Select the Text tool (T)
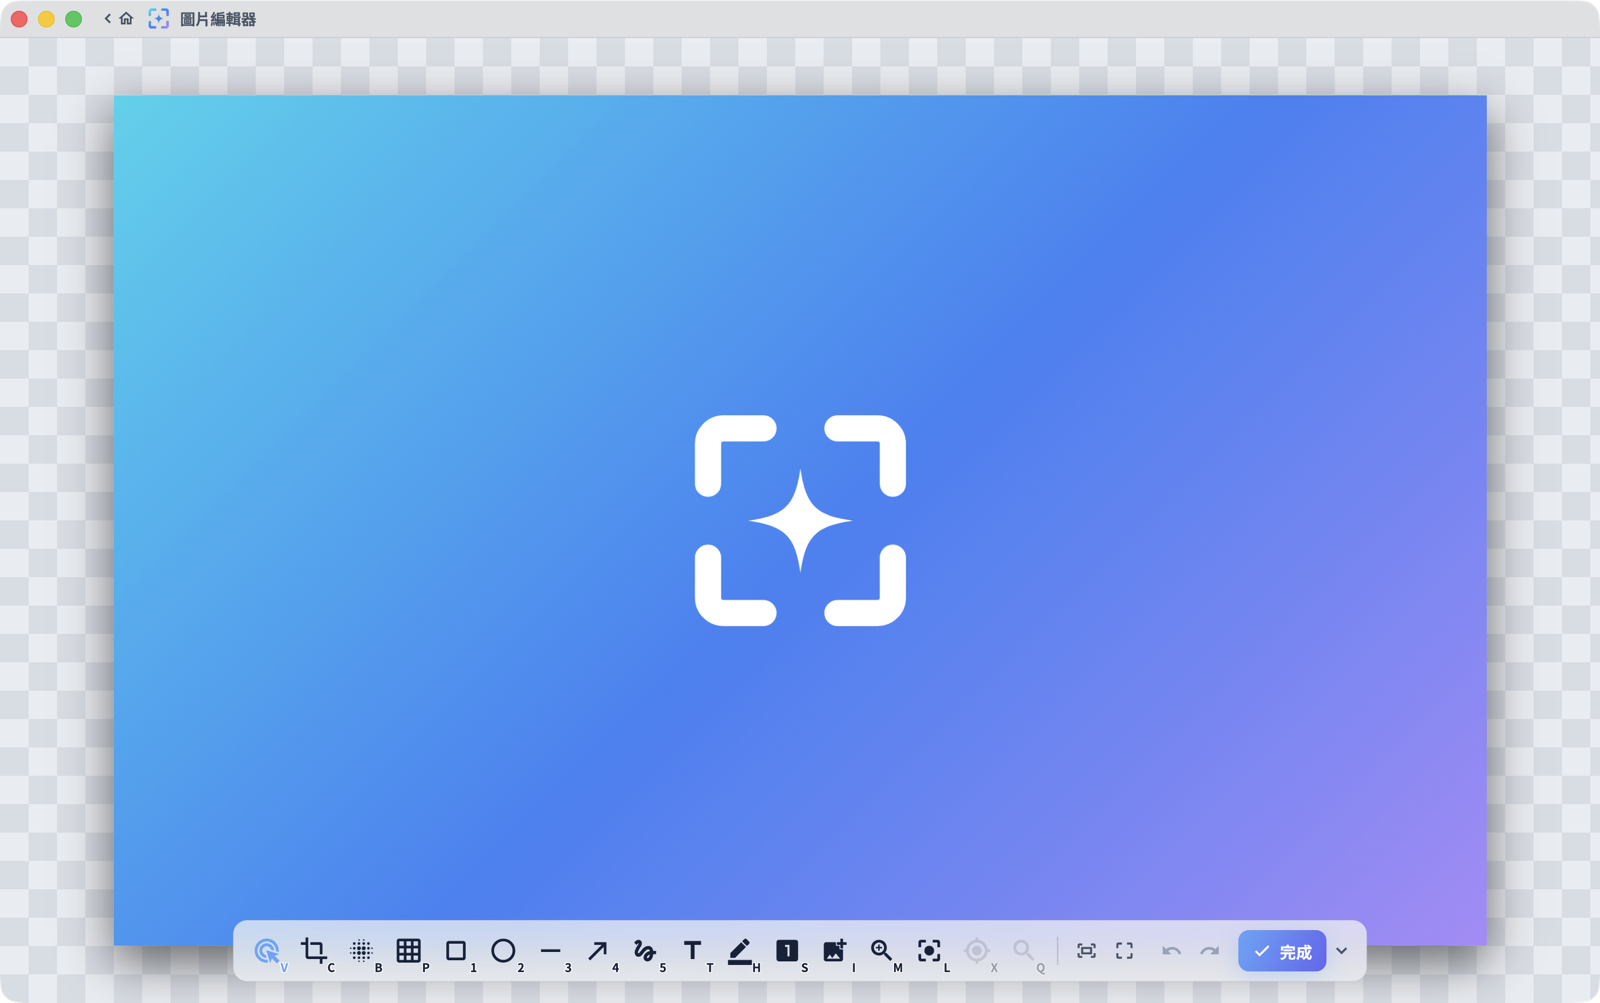This screenshot has height=1003, width=1600. (x=692, y=951)
